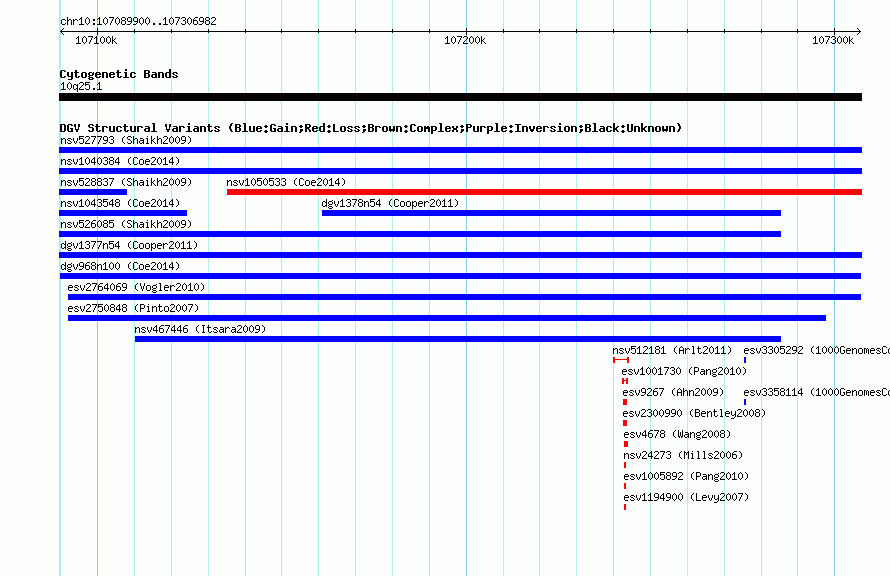Screen dimensions: 890x576
Task: Select the esv2750848 (Pinto2007) label
Action: pyautogui.click(x=133, y=308)
